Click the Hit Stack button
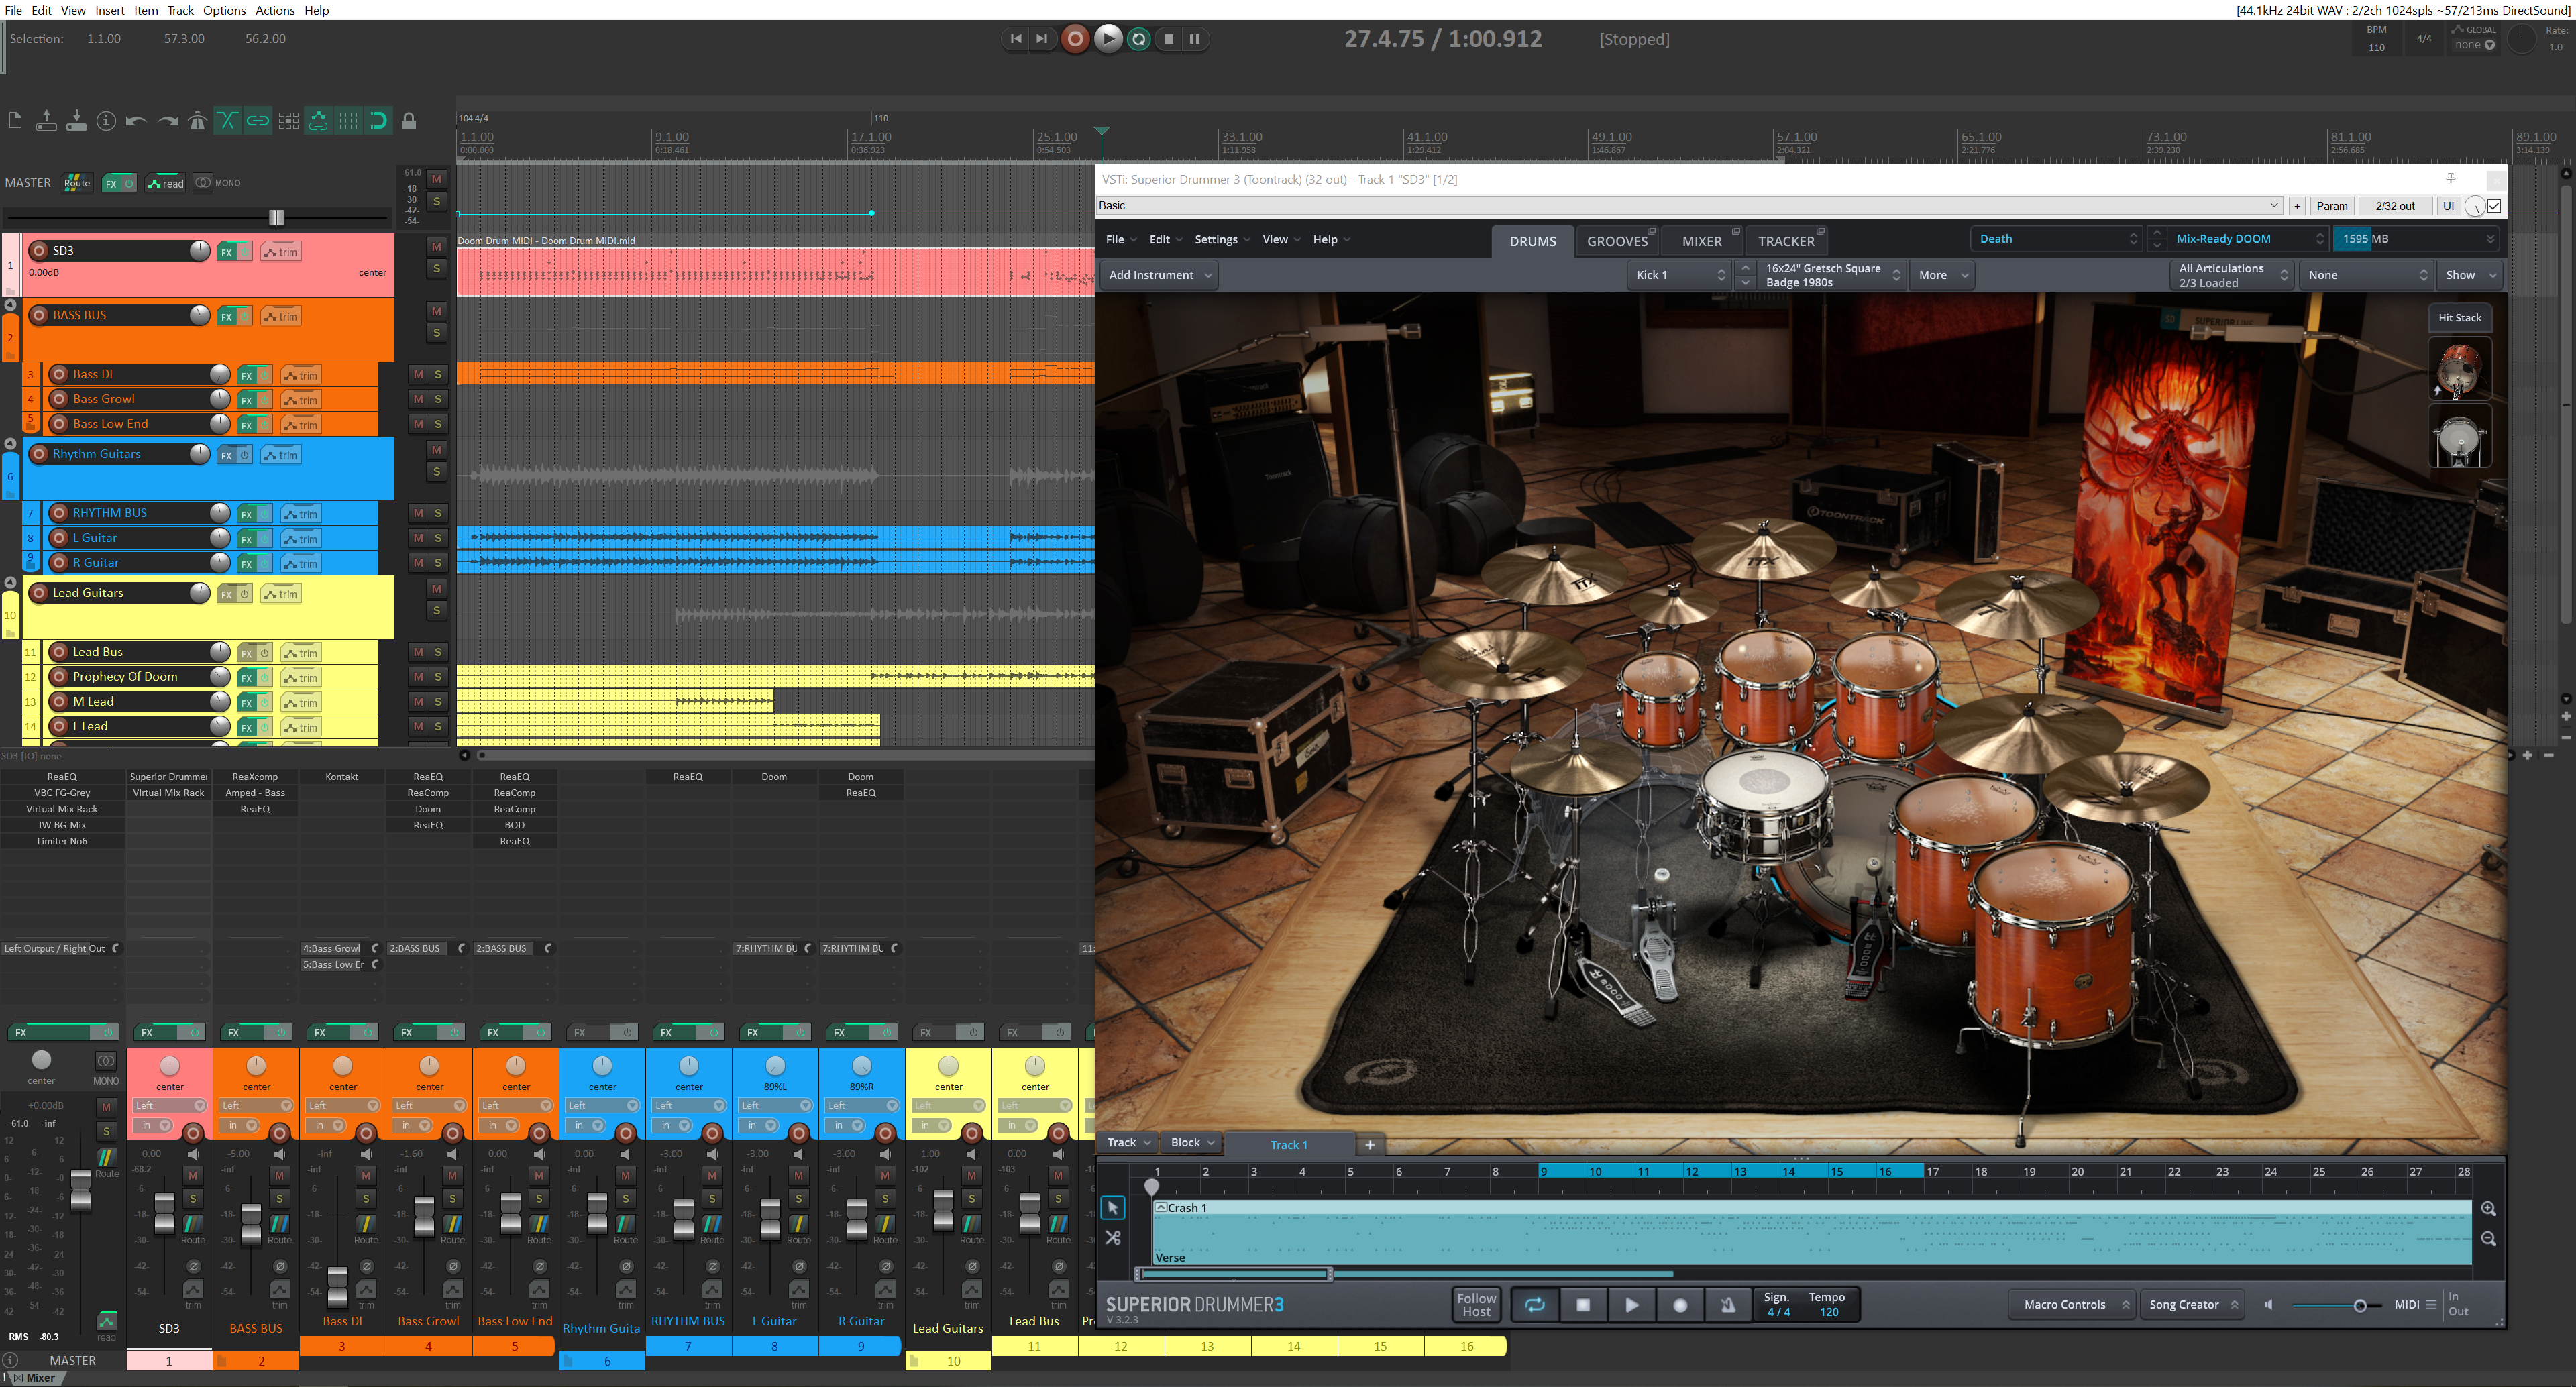The height and width of the screenshot is (1387, 2576). (x=2459, y=318)
